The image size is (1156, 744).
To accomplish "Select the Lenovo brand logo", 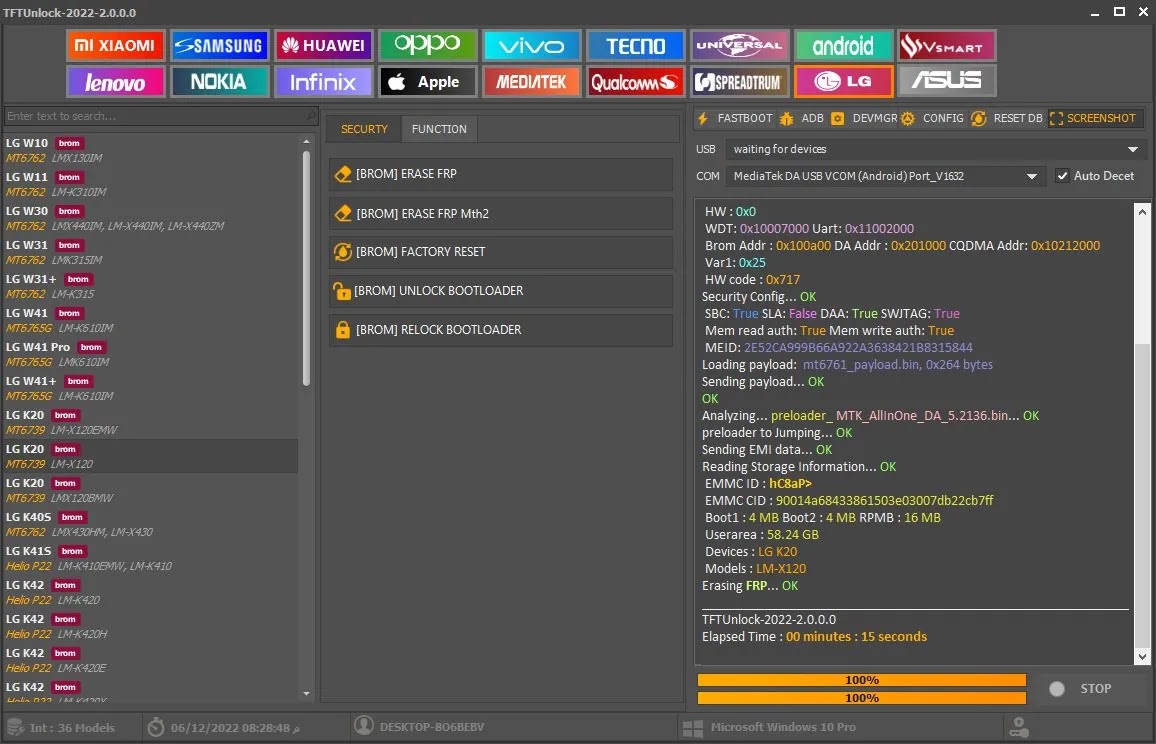I will coord(115,82).
